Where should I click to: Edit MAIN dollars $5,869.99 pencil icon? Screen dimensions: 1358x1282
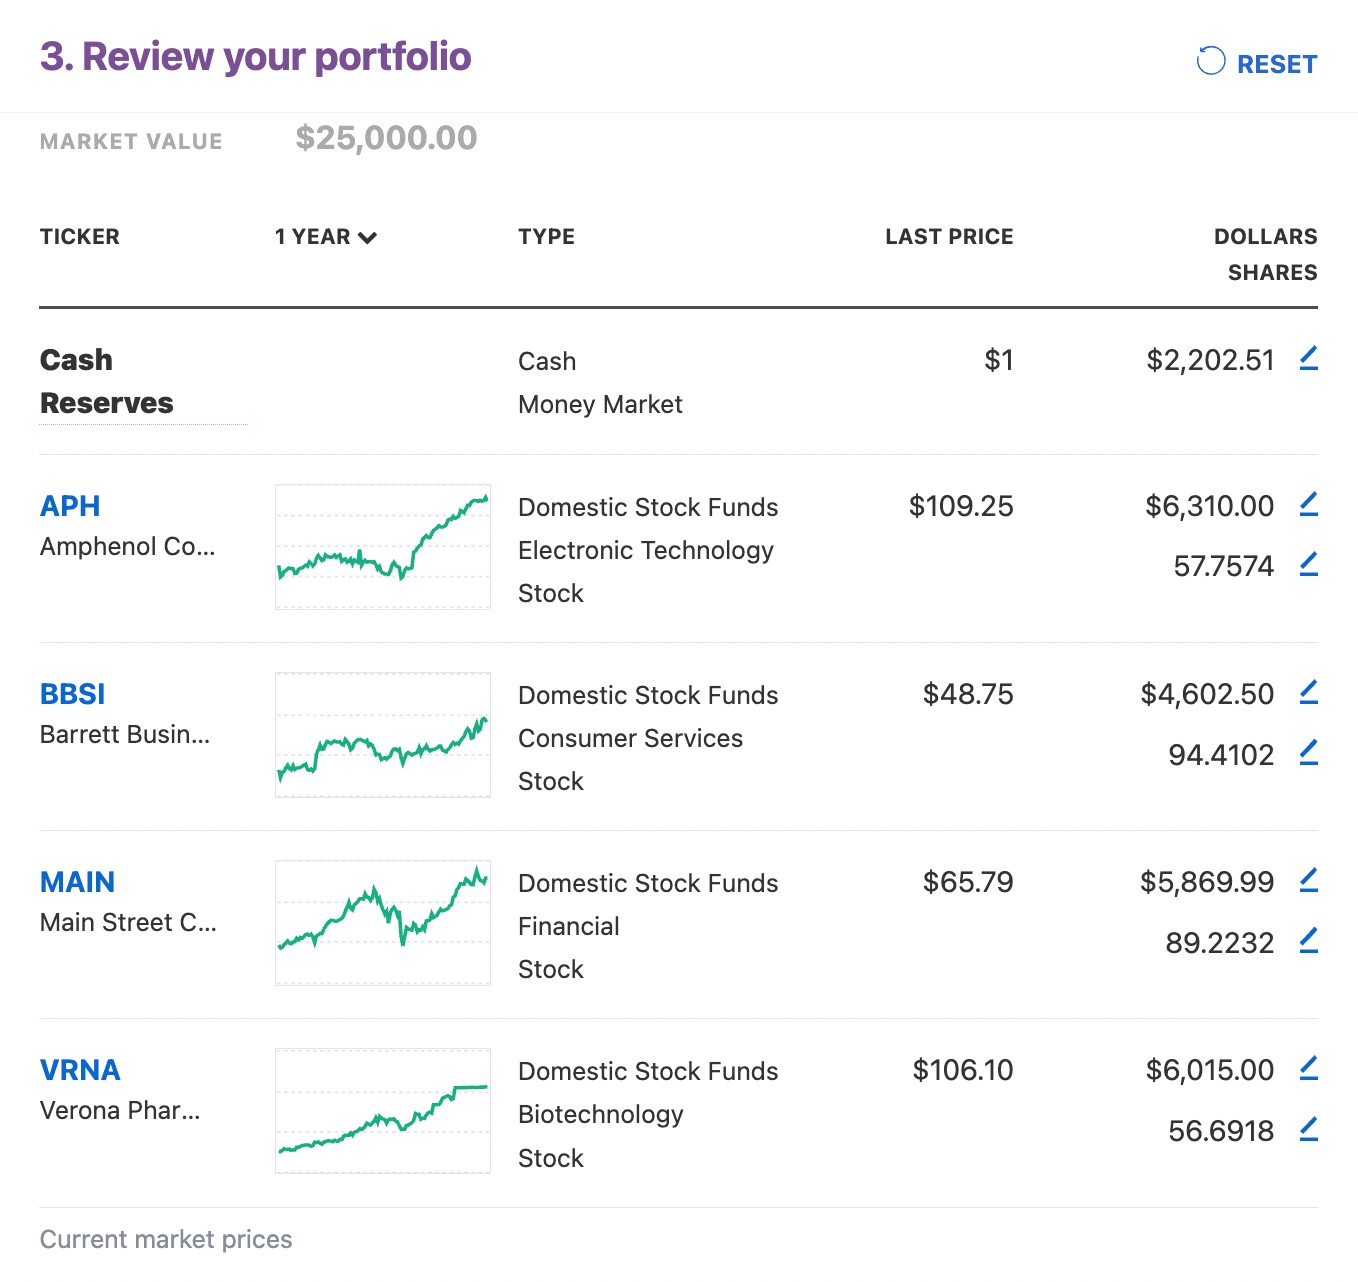(x=1308, y=880)
